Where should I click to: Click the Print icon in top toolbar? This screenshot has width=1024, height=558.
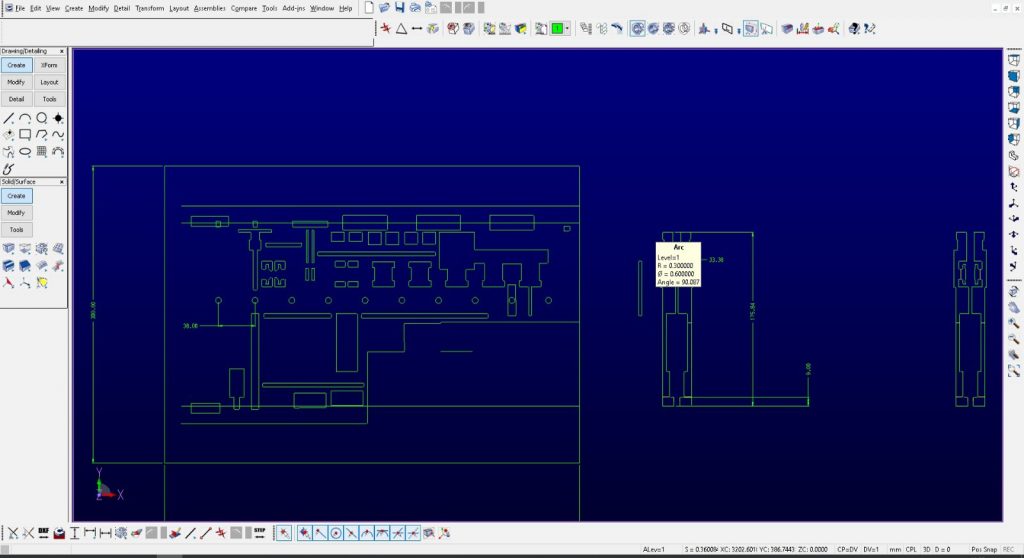click(x=415, y=8)
